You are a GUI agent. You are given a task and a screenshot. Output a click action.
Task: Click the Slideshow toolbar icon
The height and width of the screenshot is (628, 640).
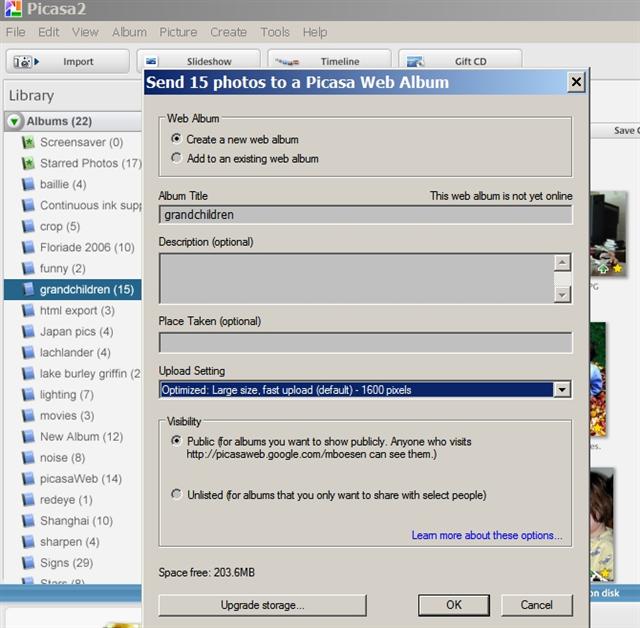[x=151, y=62]
